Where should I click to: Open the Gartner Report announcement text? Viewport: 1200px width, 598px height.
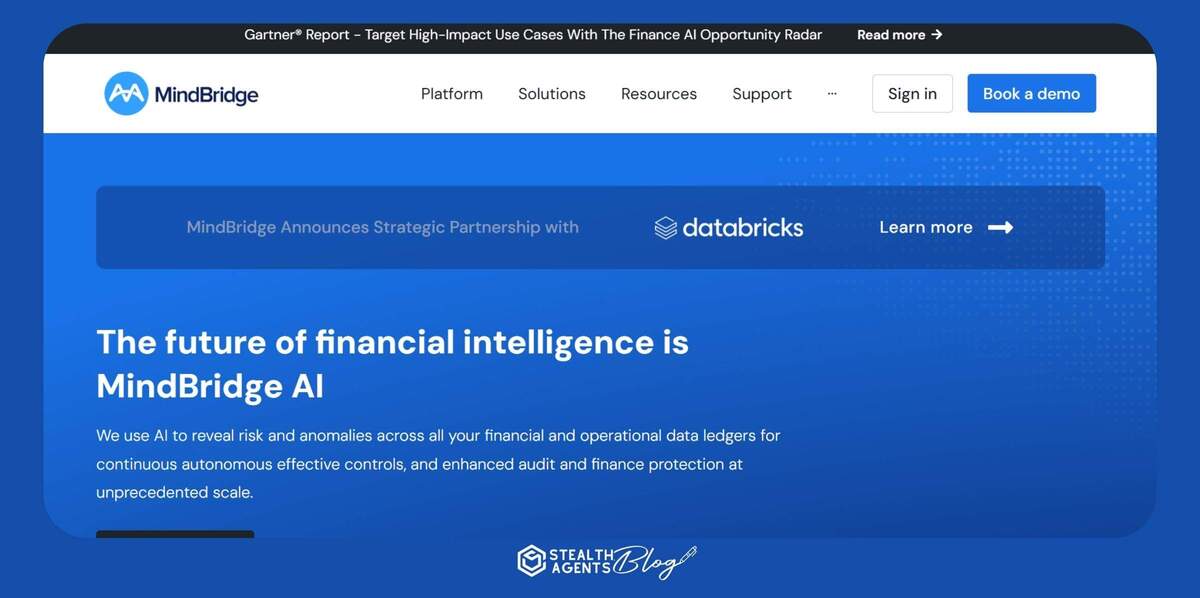pos(533,35)
